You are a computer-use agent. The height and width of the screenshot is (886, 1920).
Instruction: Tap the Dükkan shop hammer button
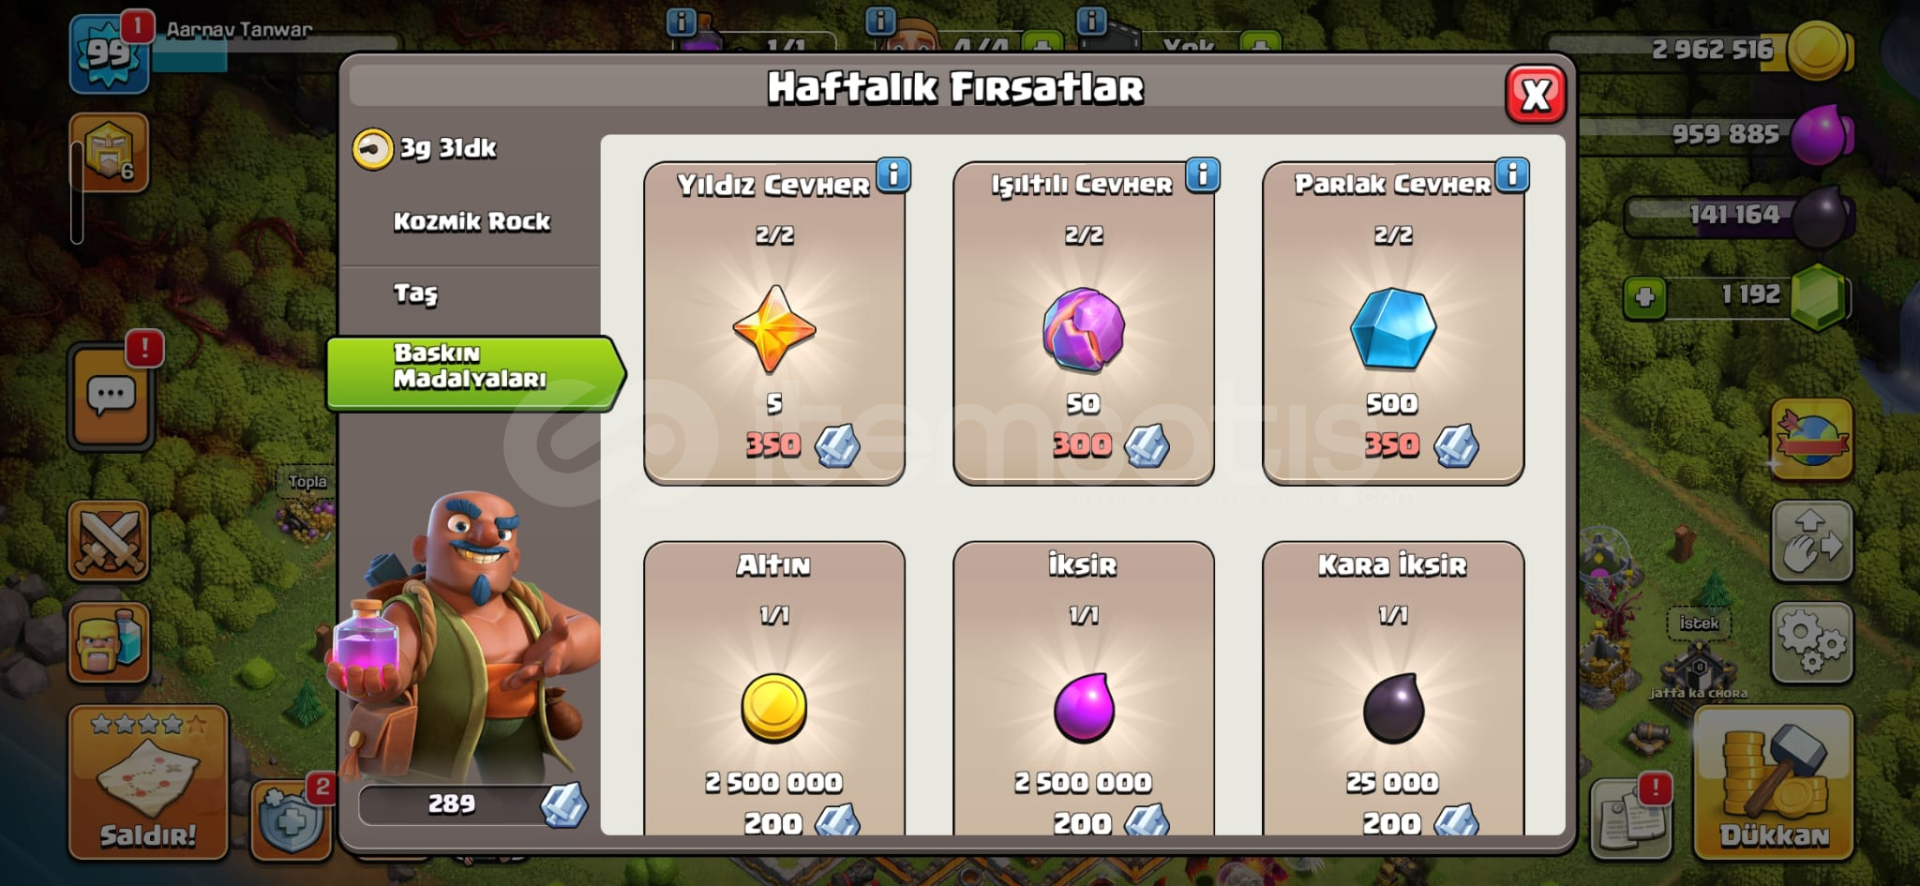pos(1773,783)
